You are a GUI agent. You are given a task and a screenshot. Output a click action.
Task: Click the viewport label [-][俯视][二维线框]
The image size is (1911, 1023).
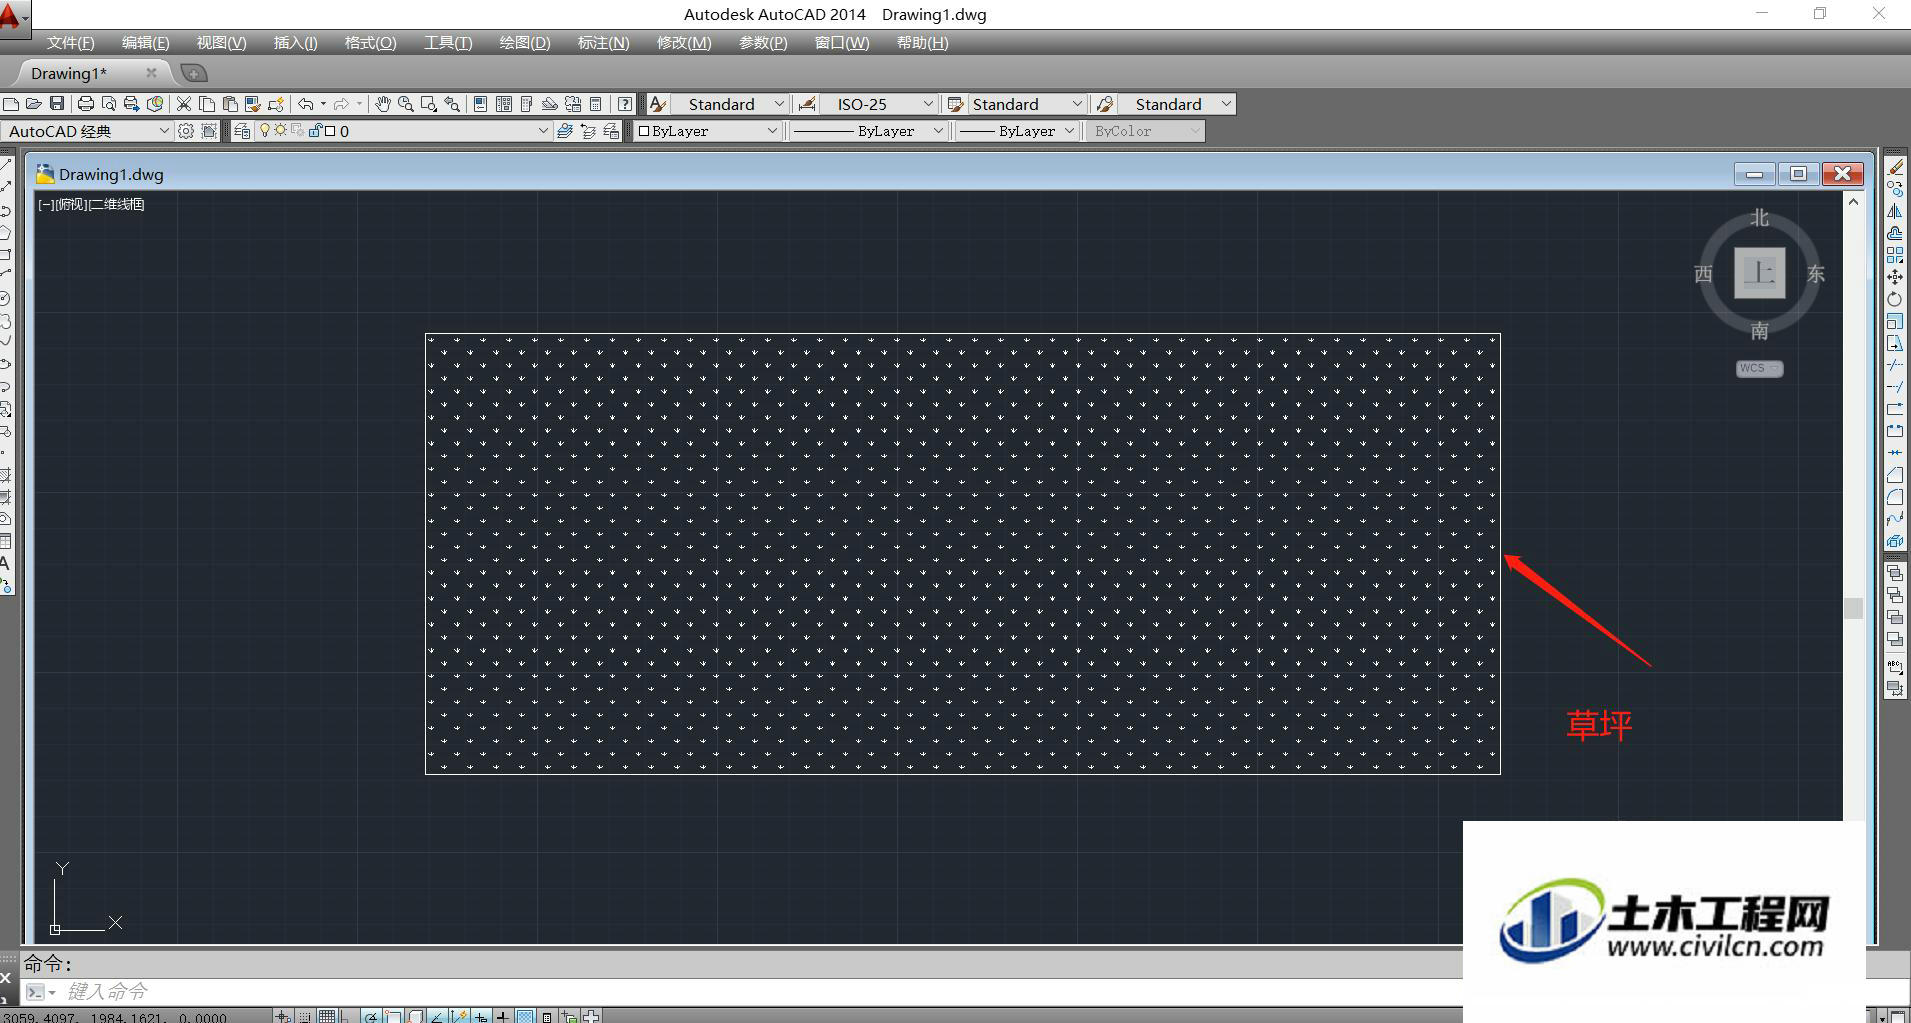coord(91,204)
